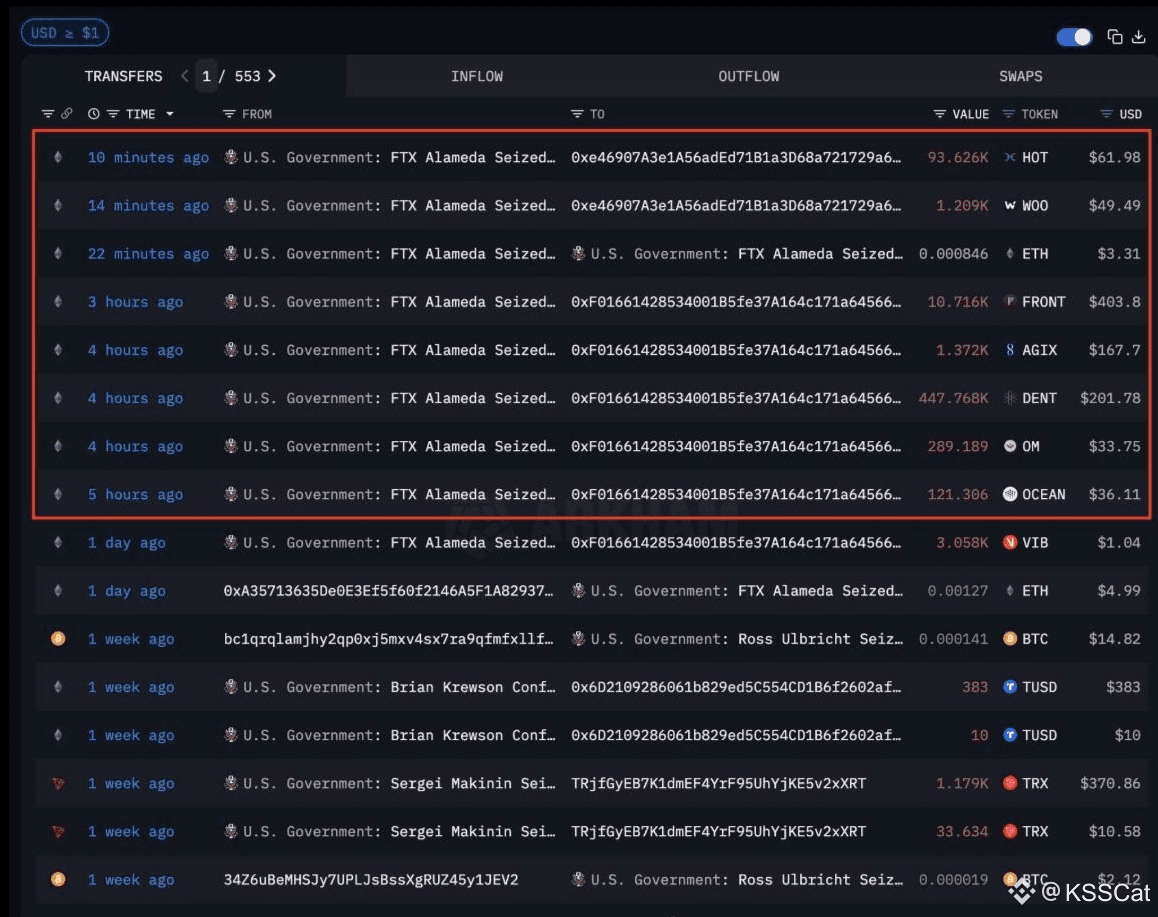
Task: Open the 0xe46907A3 recipient address on HOT row
Action: (735, 157)
